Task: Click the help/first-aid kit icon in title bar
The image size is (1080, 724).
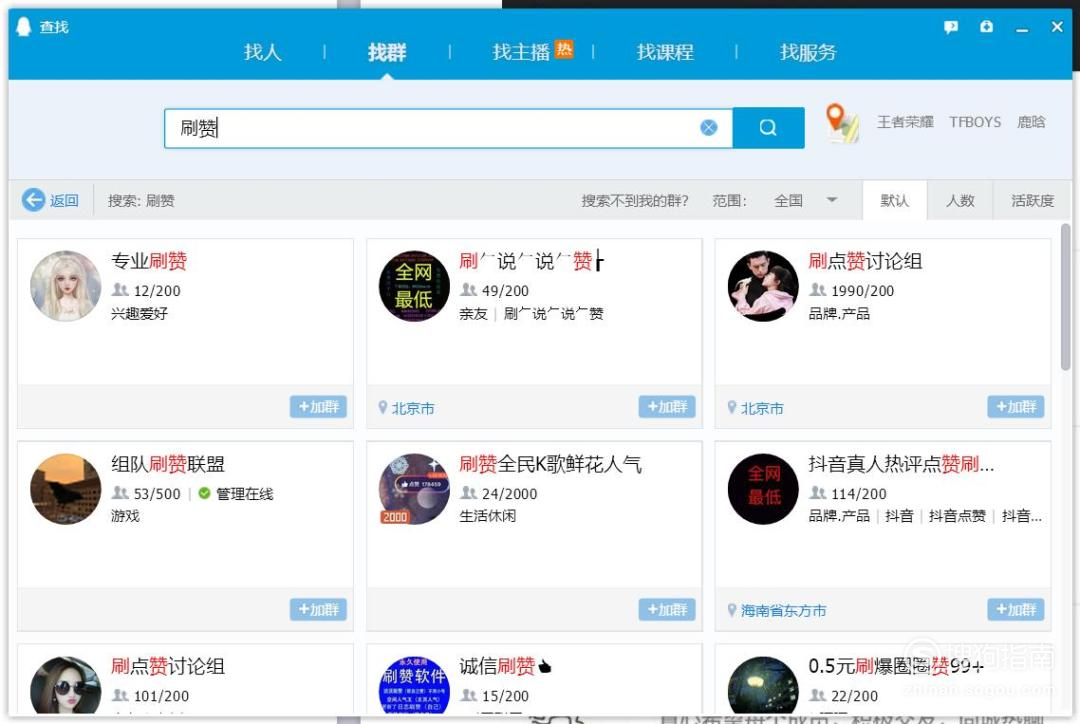Action: point(986,27)
